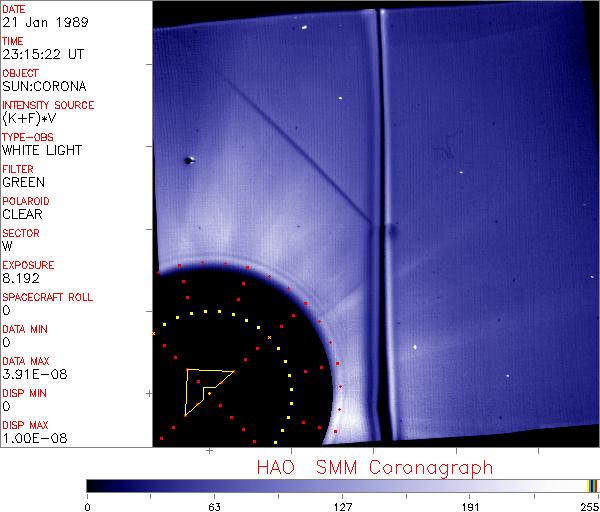Click the exposure value 8.192
600x512 pixels.
[21, 278]
